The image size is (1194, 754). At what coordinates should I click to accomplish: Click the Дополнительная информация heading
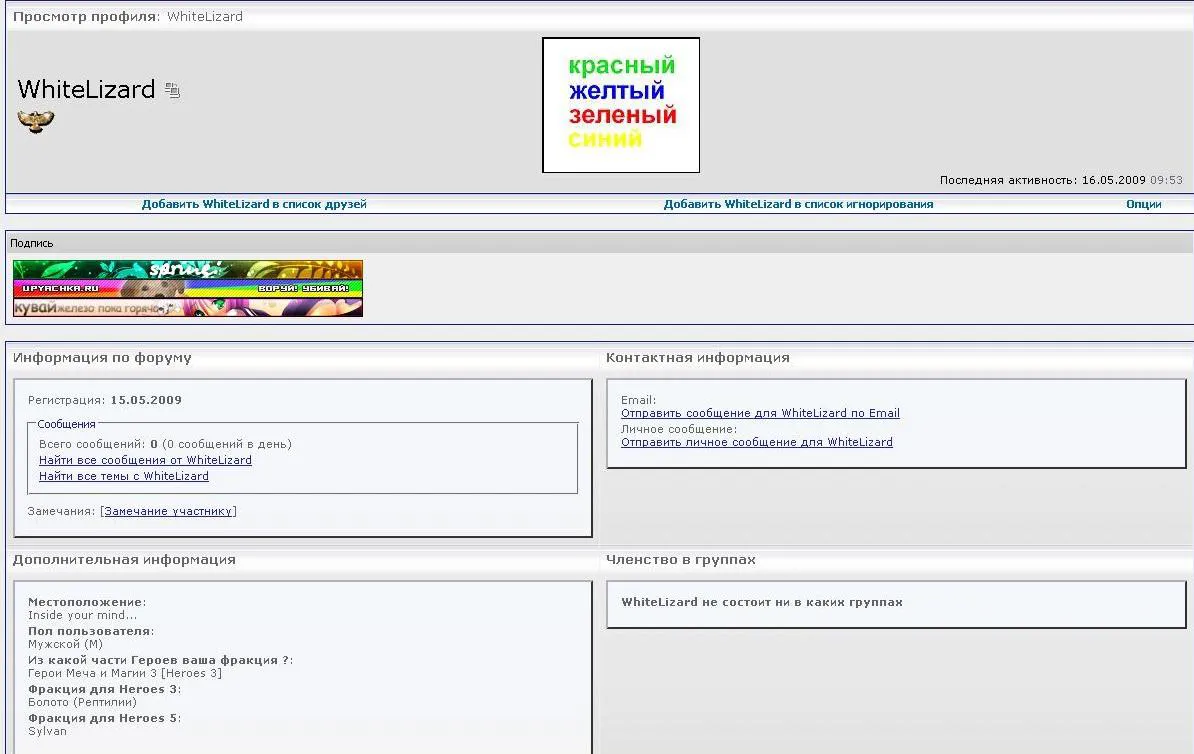pos(124,559)
